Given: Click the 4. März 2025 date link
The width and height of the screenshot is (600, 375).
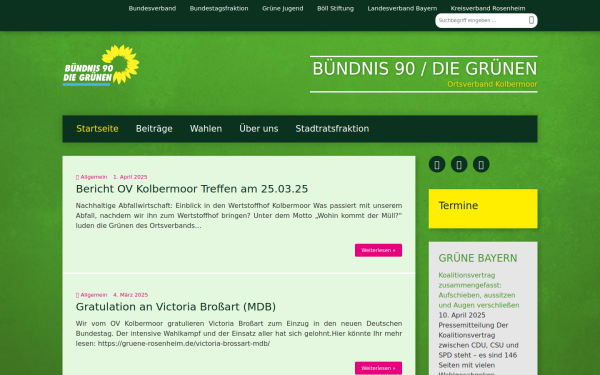Looking at the screenshot, I should [130, 295].
